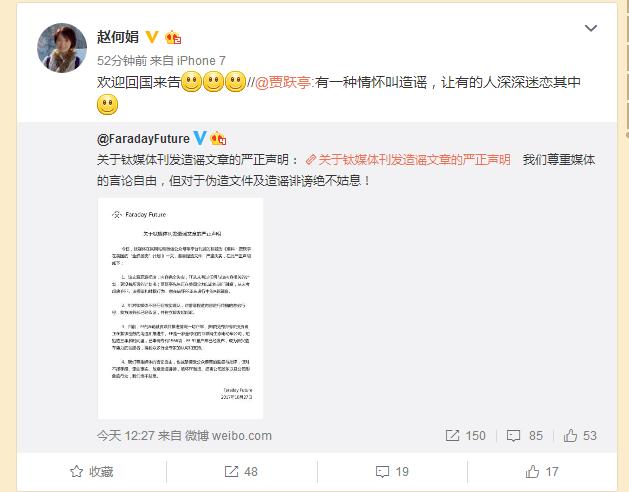The image size is (629, 492).
Task: Enlarge the Faraday Future statement image
Action: [181, 308]
